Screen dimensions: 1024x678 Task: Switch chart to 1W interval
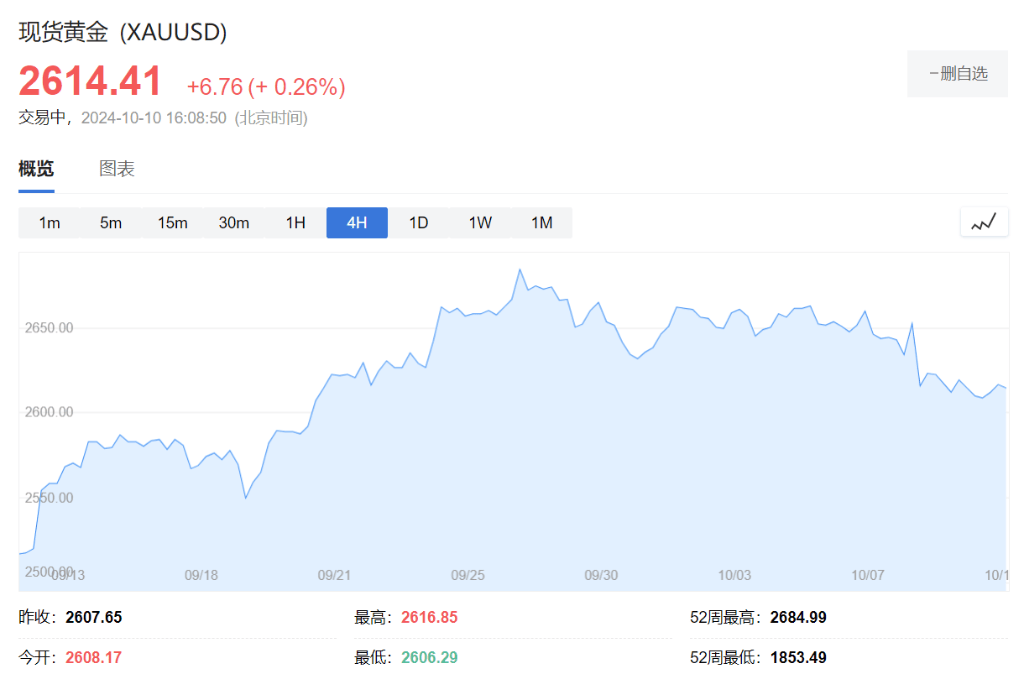[x=480, y=223]
